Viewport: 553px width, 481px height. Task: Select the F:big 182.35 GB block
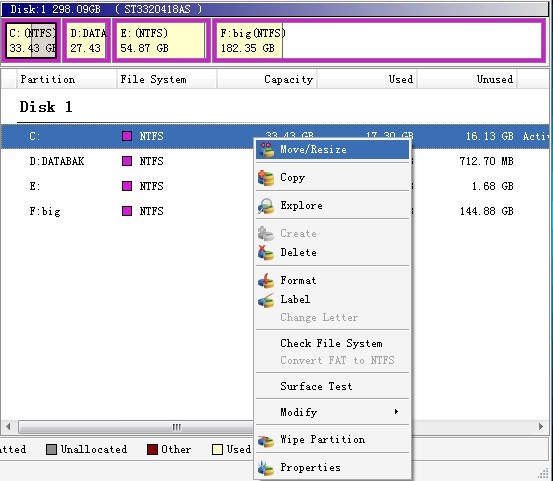click(x=379, y=41)
